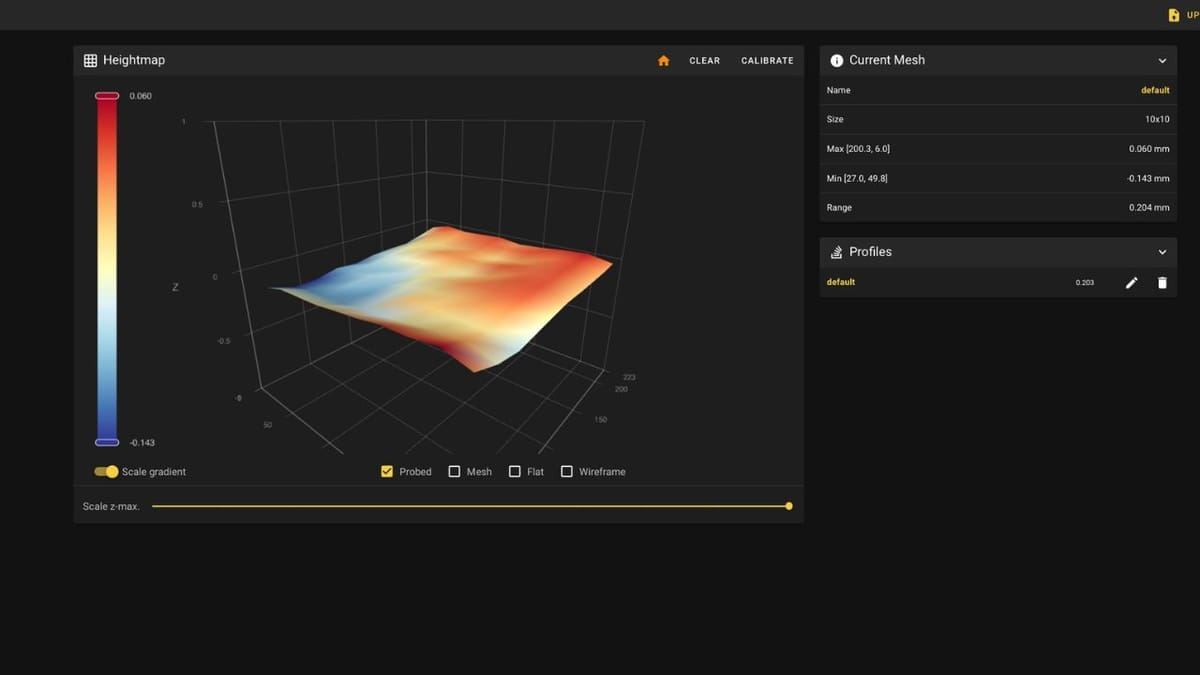Click the Scale z-max slider handle

coord(789,506)
